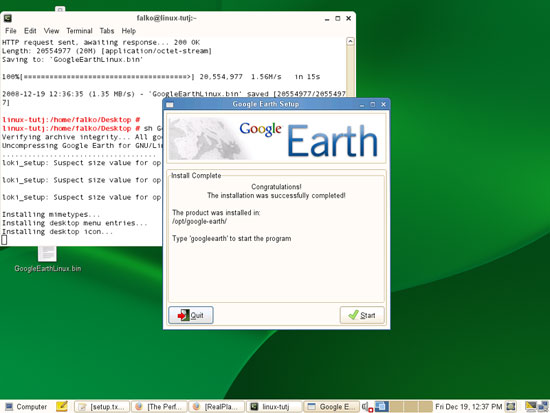Click the display settings tray icon beside the clock
Viewport: 550px width, 413px height.
pyautogui.click(x=511, y=407)
